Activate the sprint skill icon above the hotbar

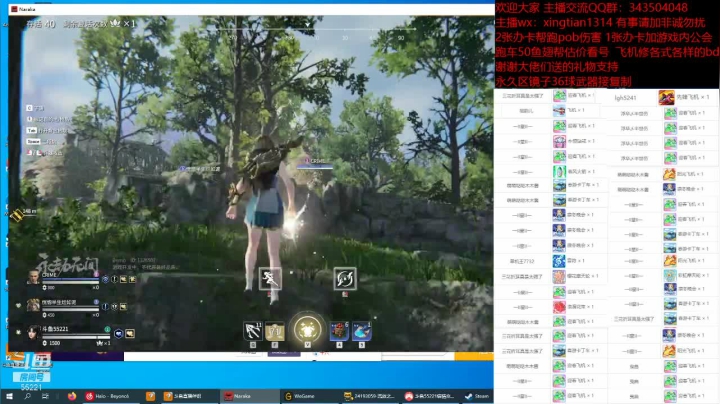(270, 278)
